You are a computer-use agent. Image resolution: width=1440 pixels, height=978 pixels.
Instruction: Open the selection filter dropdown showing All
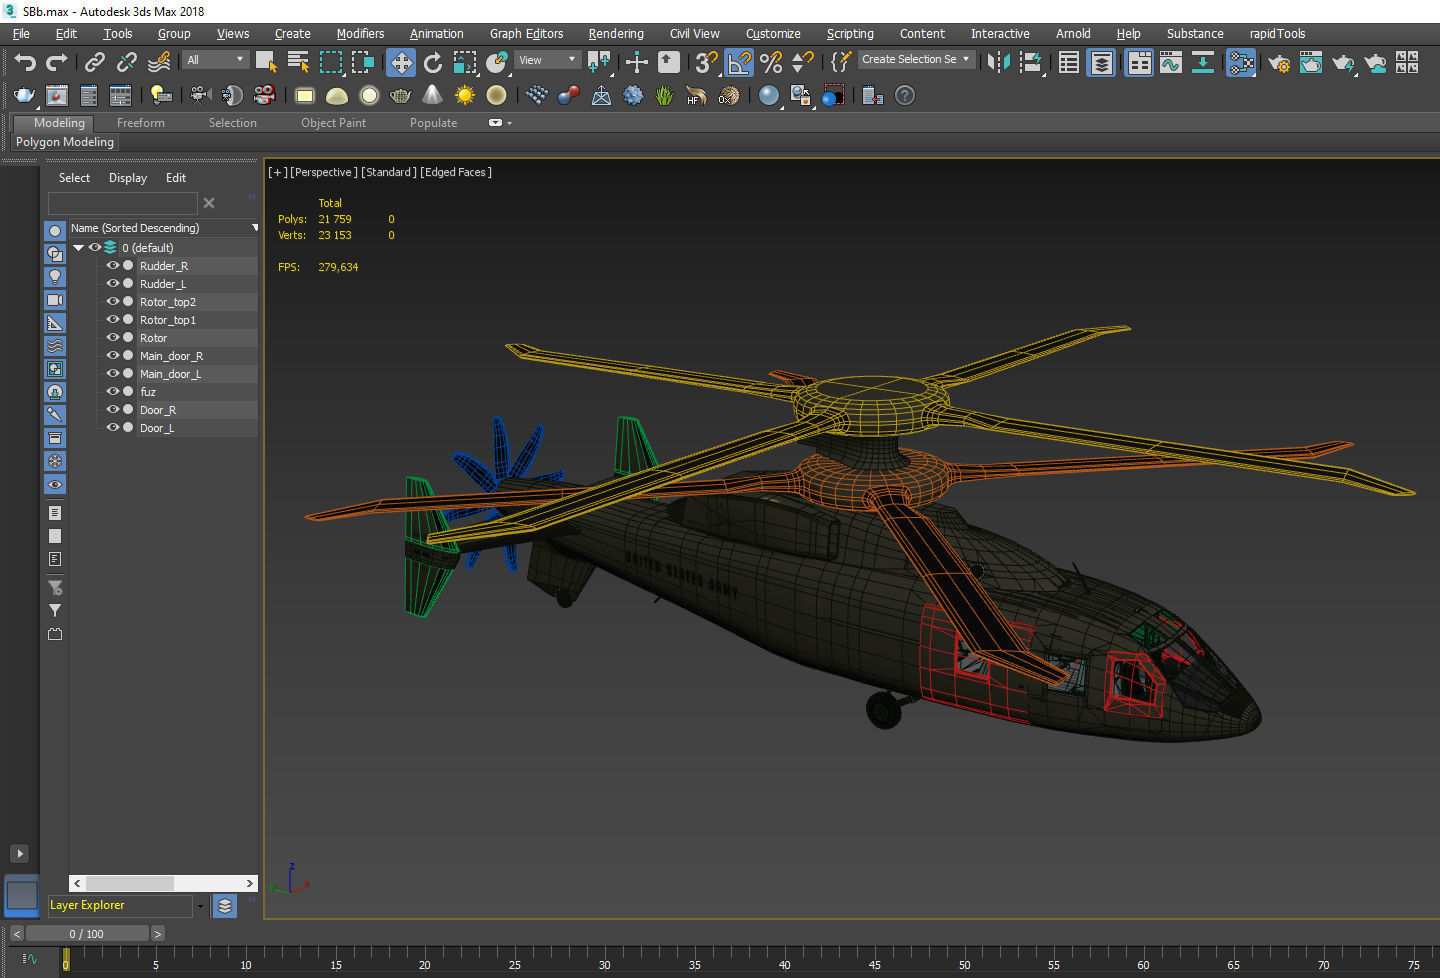(x=213, y=58)
